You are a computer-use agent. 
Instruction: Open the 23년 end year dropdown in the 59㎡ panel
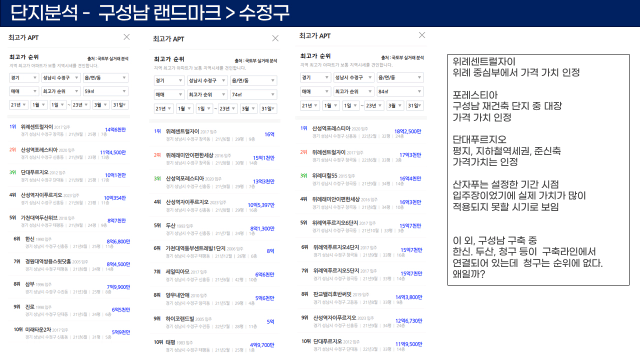(80, 105)
